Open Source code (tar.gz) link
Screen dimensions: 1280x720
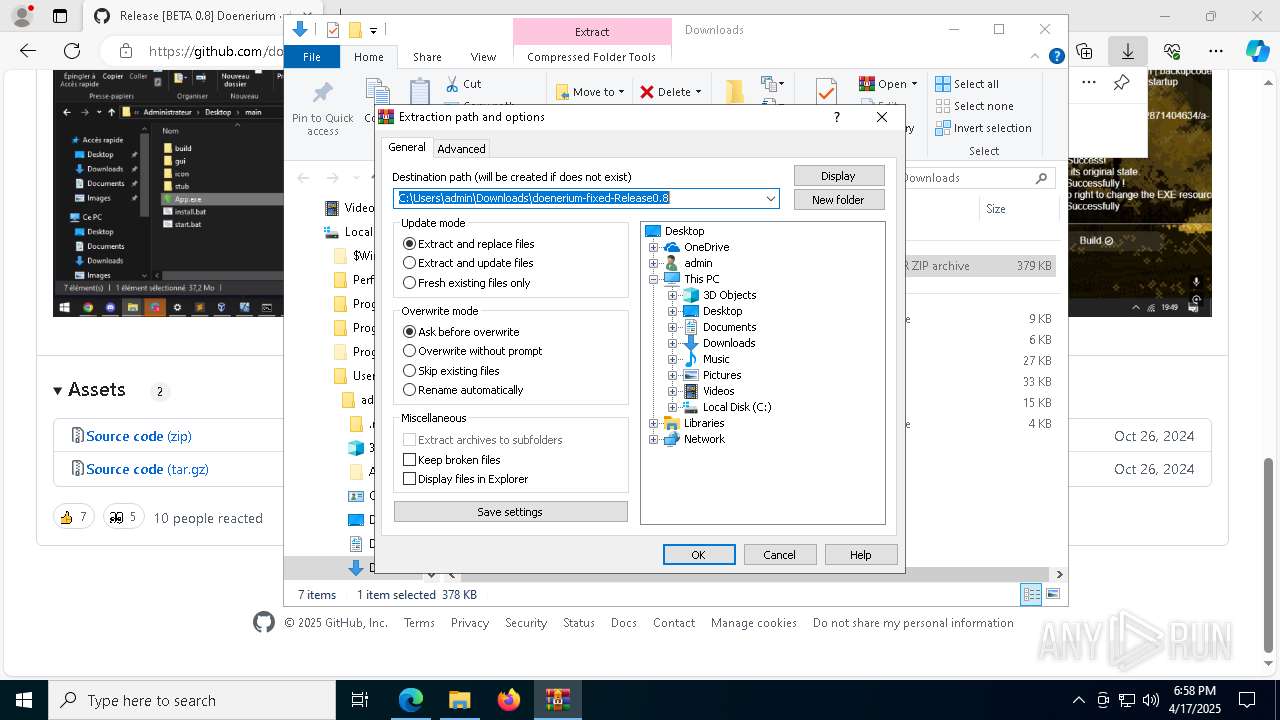click(147, 469)
